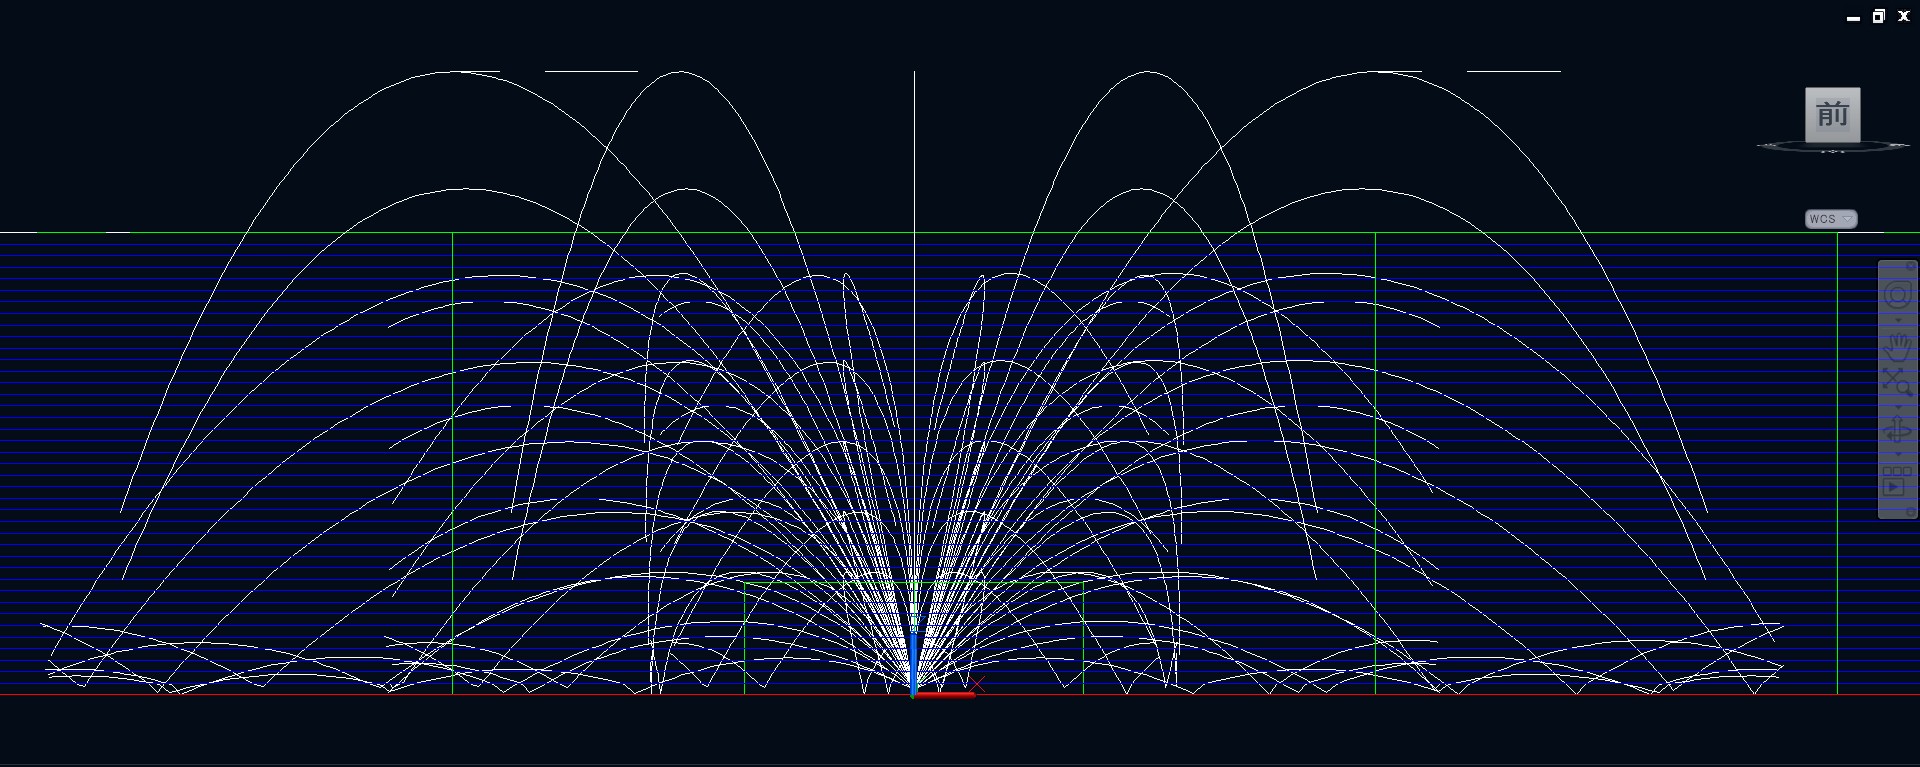Screen dimensions: 1920x767
Task: Expand the orbit options arrow
Action: pyautogui.click(x=1898, y=454)
